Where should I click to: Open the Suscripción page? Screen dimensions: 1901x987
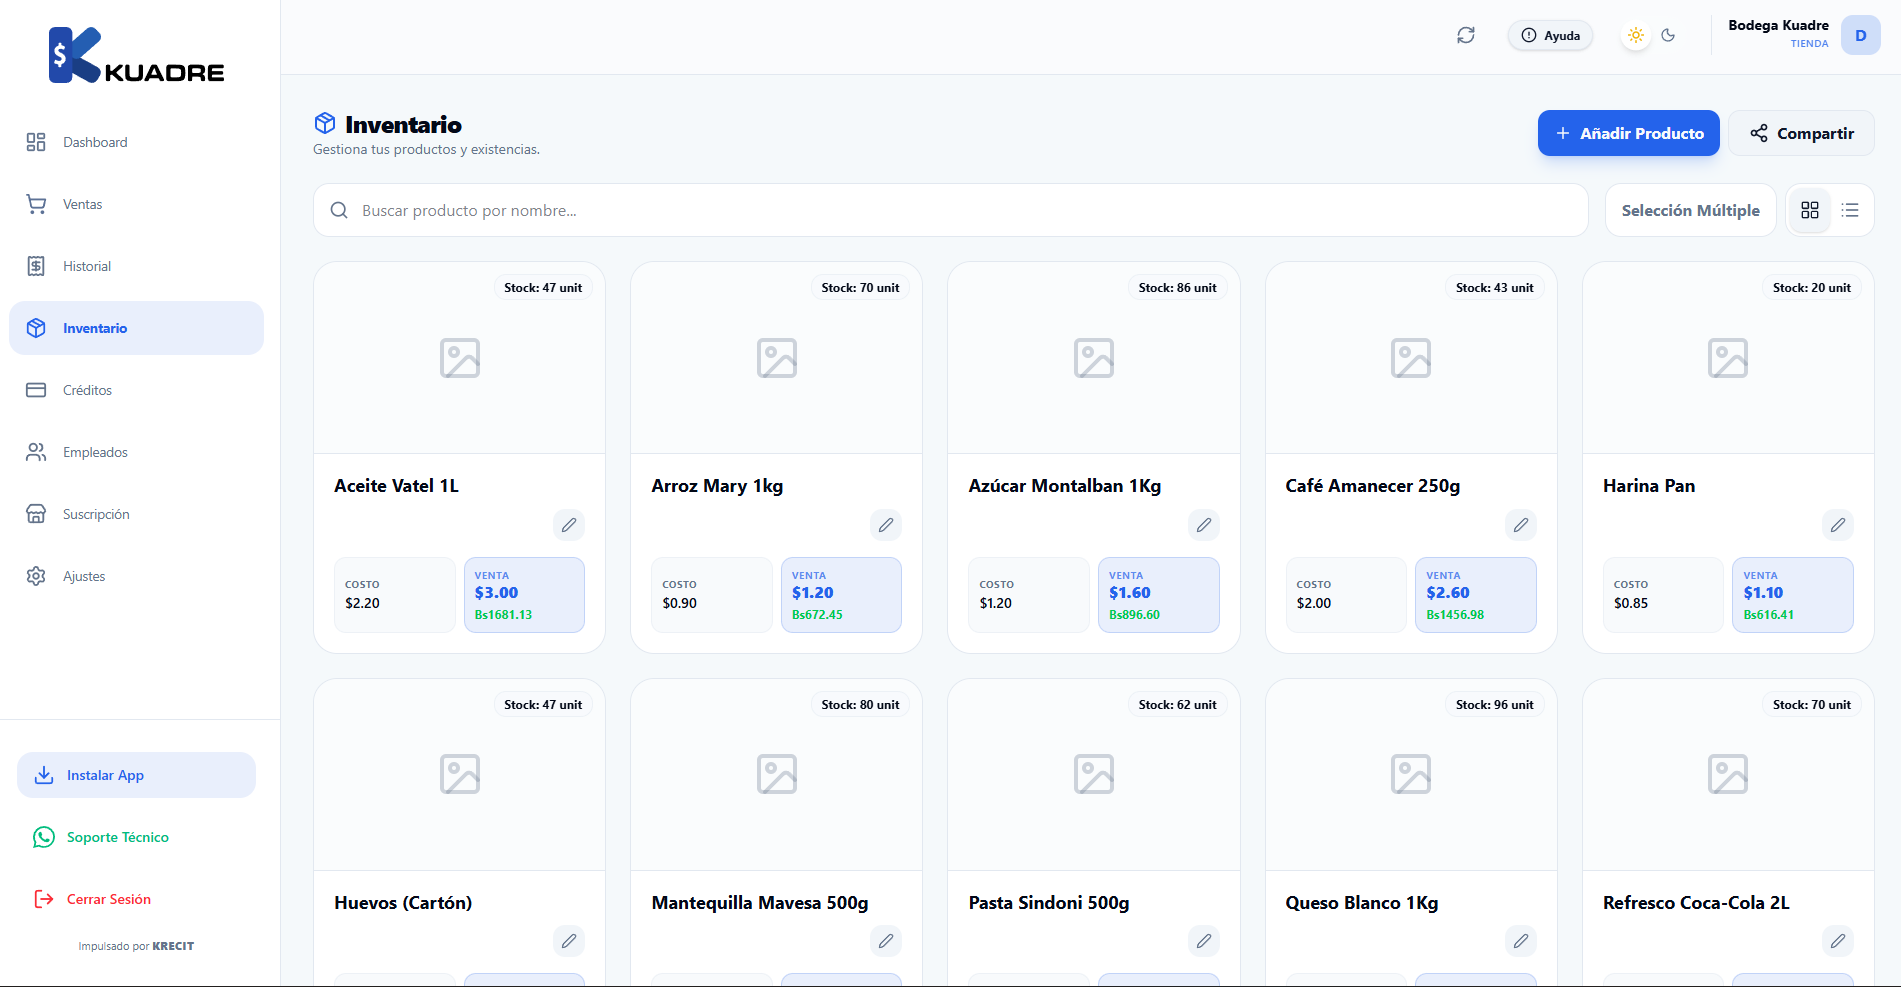[136, 514]
